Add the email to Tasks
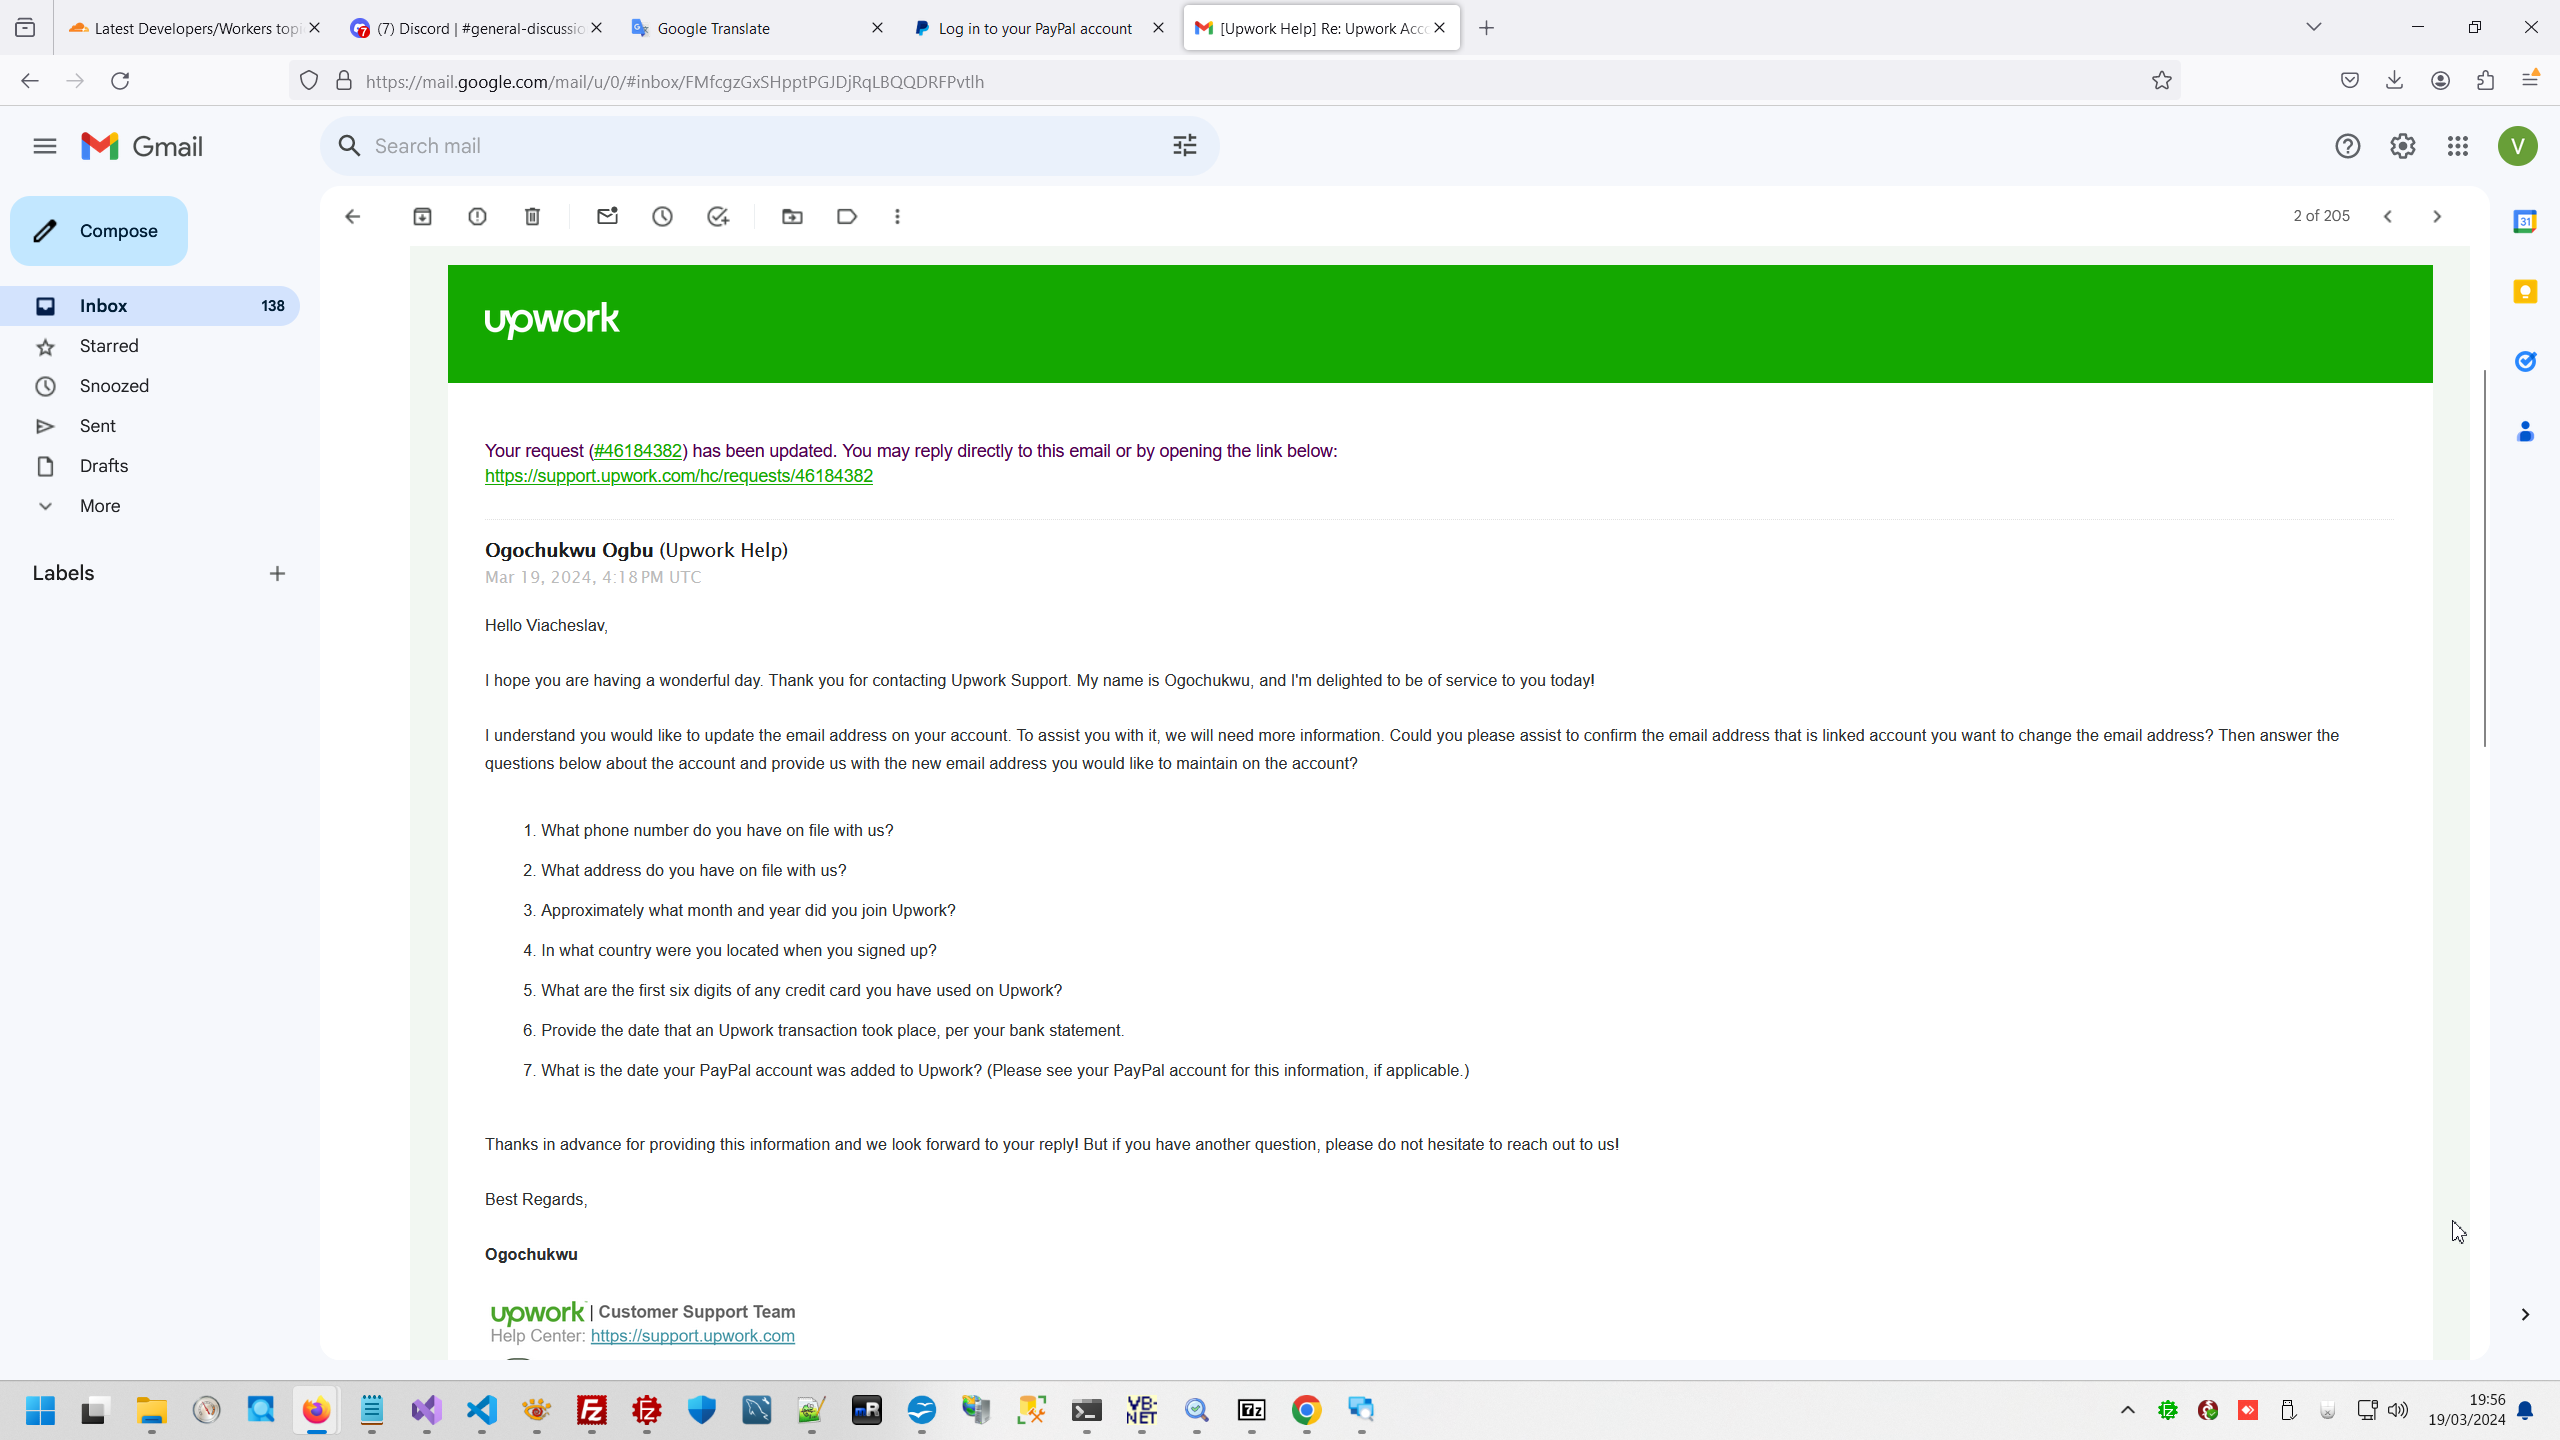The image size is (2560, 1440). [x=718, y=216]
